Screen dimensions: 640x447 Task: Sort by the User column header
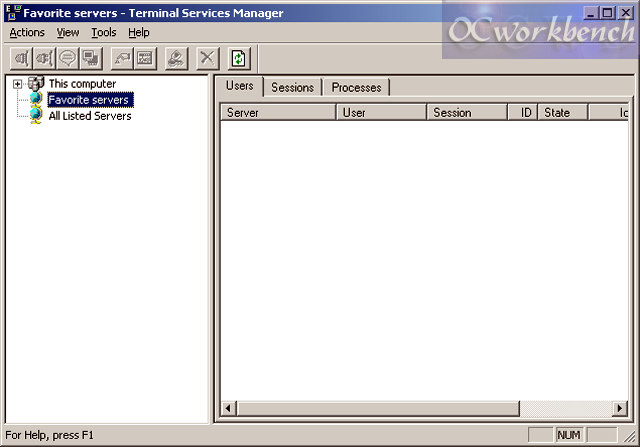point(381,112)
